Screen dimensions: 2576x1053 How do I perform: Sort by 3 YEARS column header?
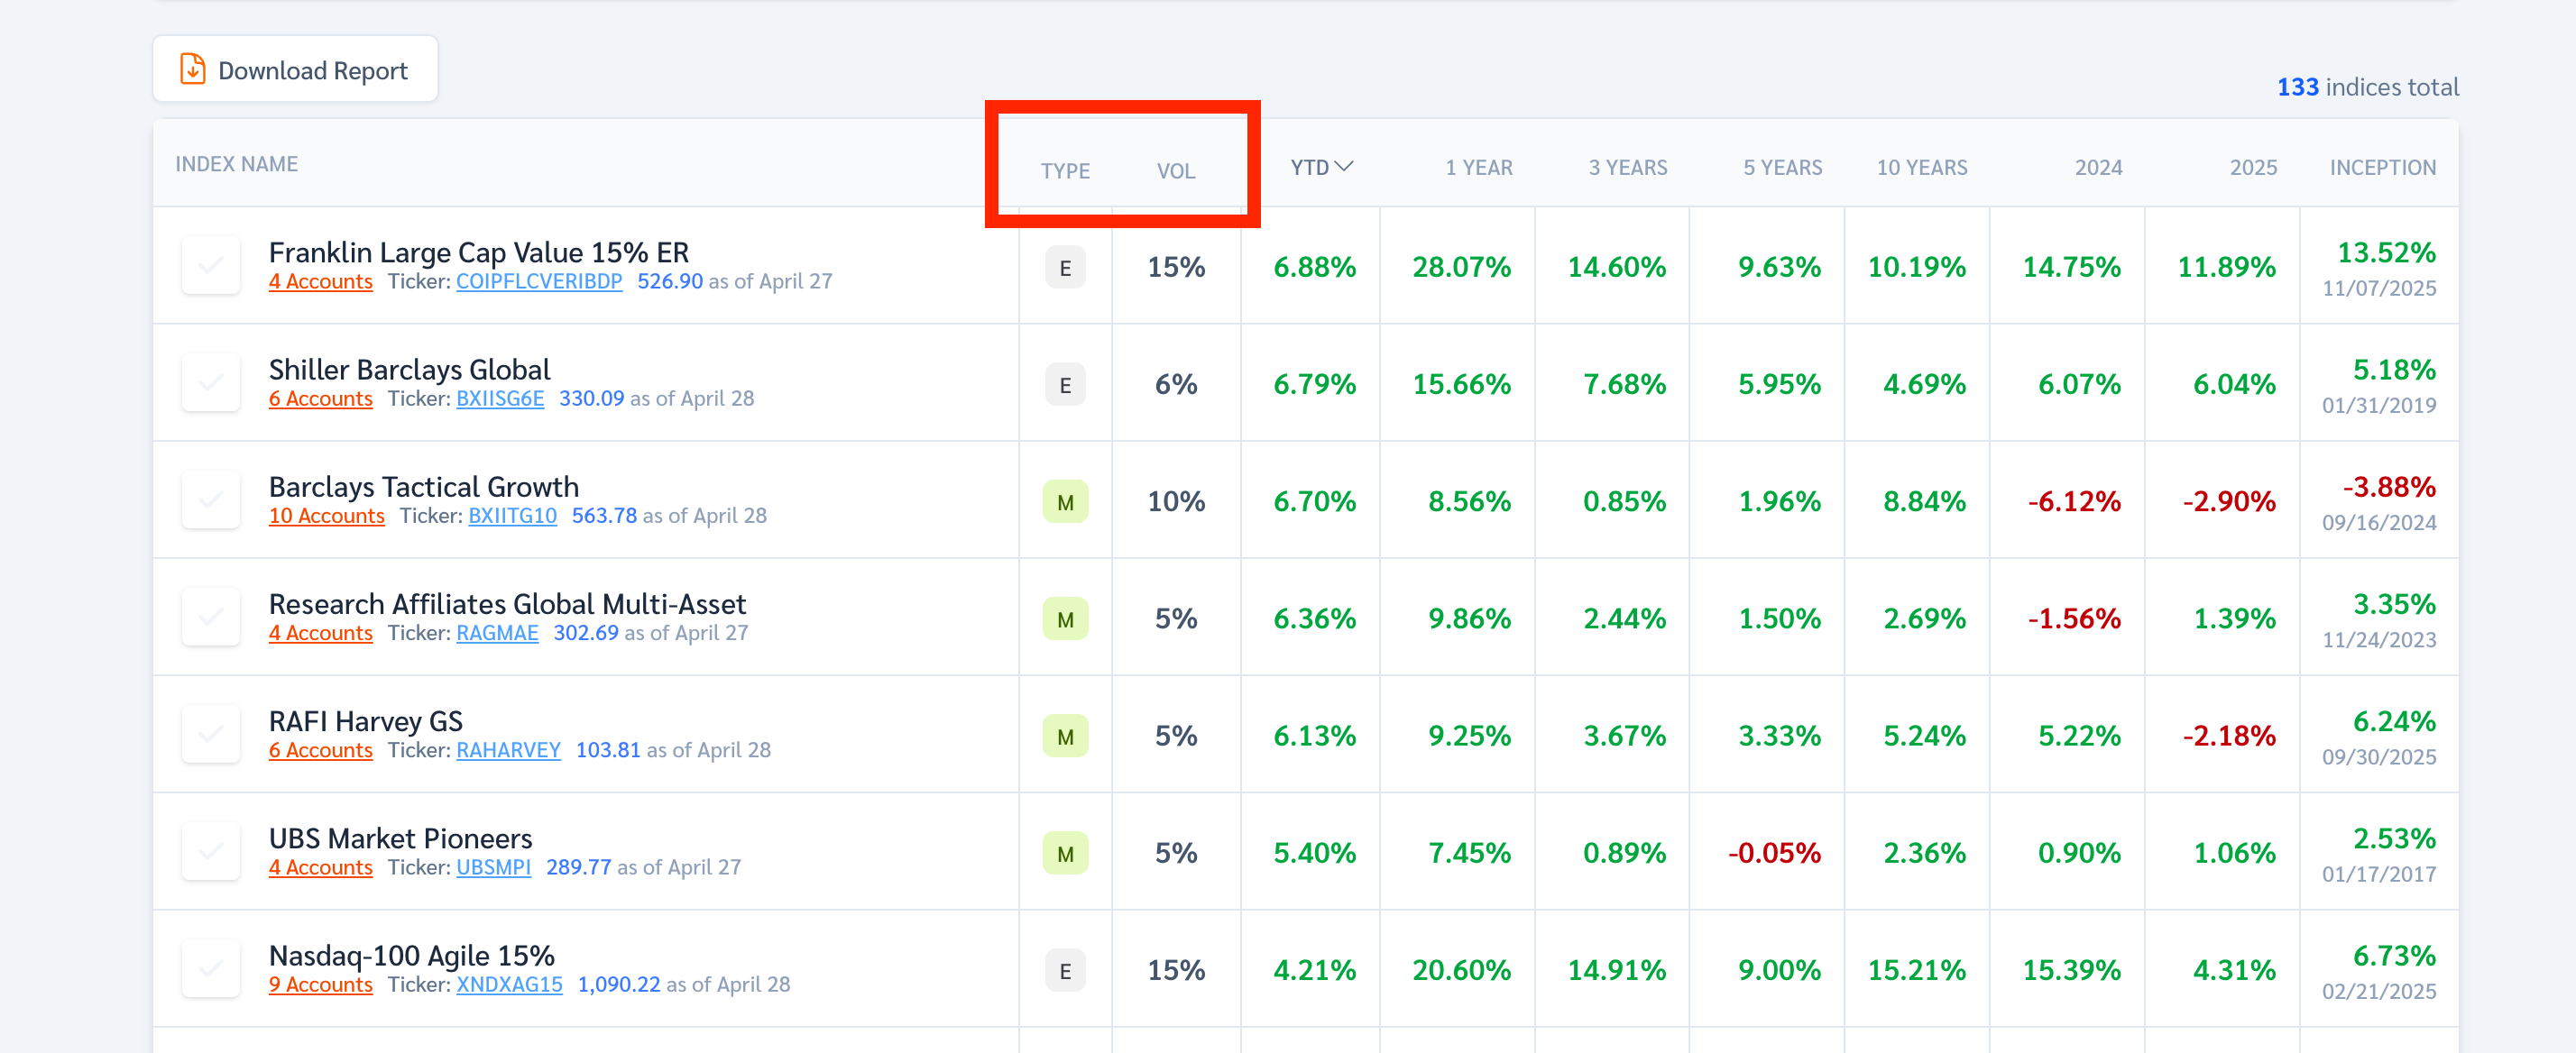(x=1628, y=167)
